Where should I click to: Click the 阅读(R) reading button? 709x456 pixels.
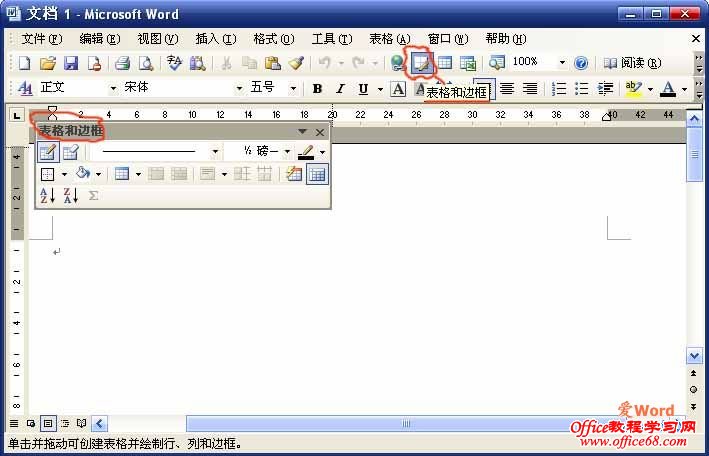(633, 63)
